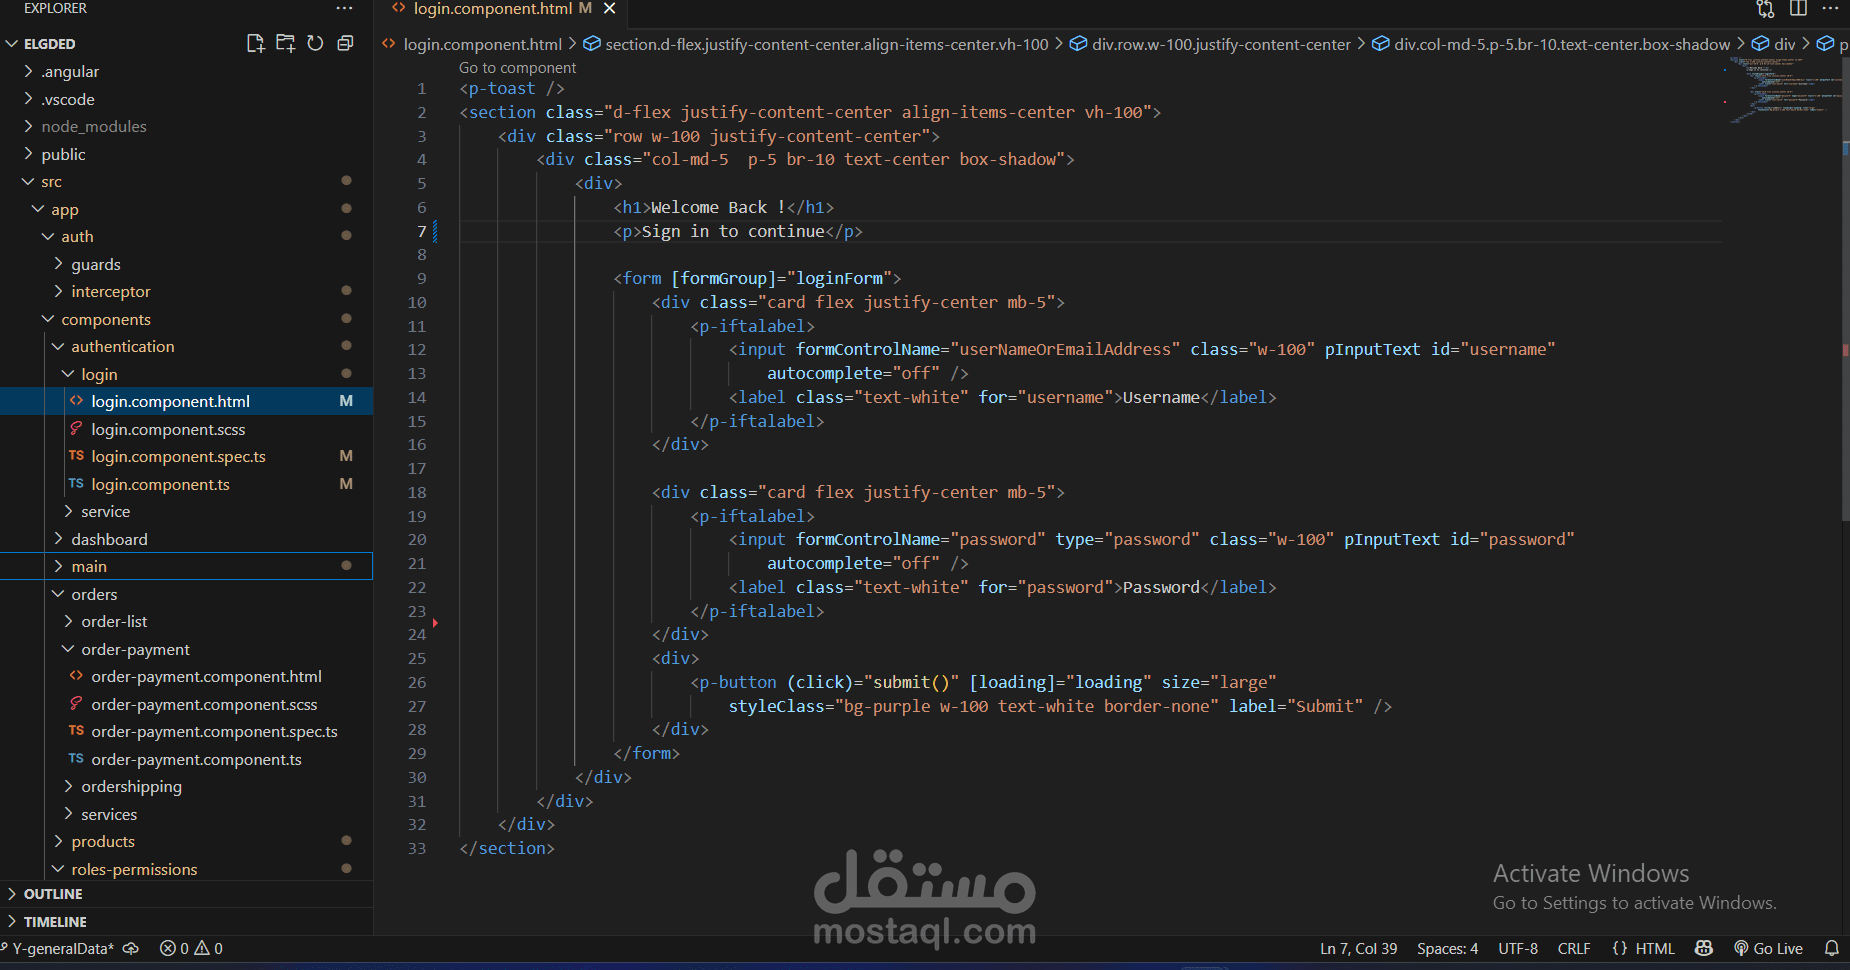
Task: Select login.component.html breadcrumb item
Action: click(x=482, y=44)
